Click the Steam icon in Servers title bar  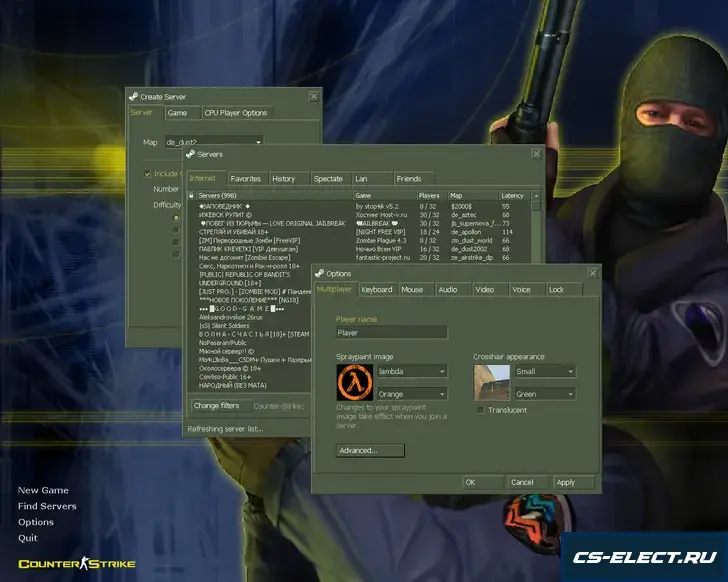pos(190,154)
